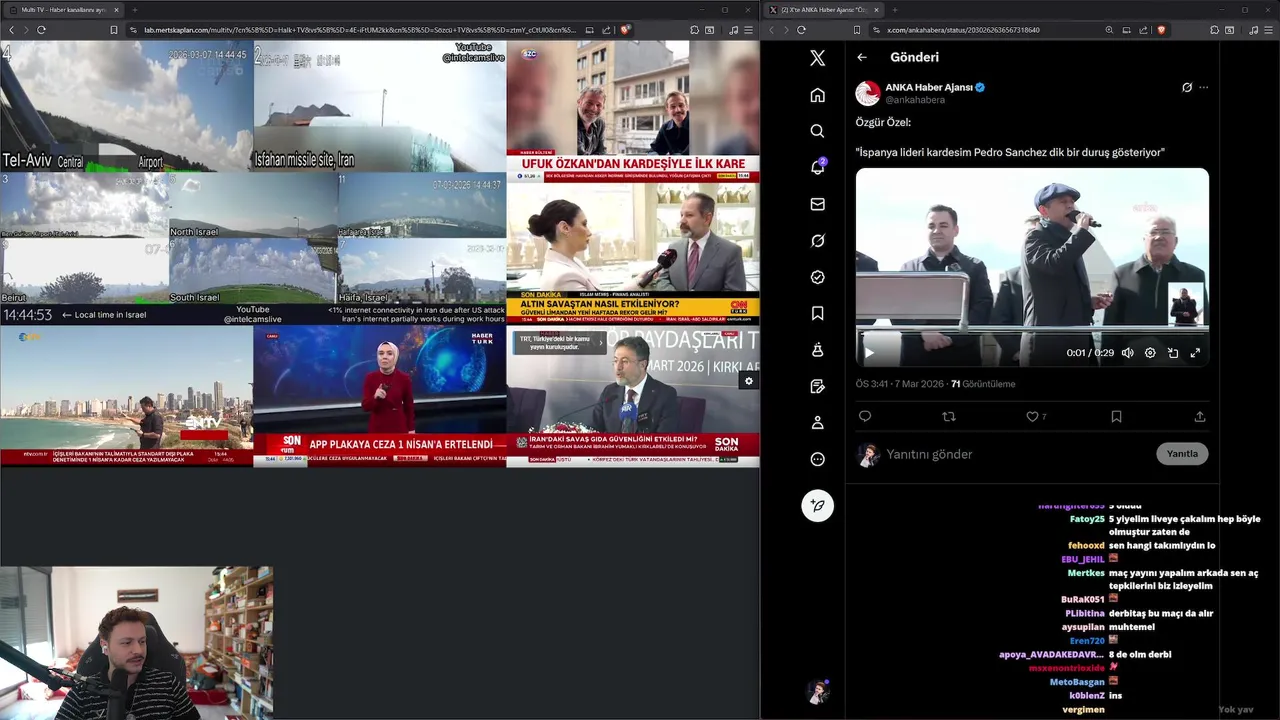Screen dimensions: 1280x720
Task: Open verified badge icon in X sidebar
Action: pyautogui.click(x=817, y=277)
